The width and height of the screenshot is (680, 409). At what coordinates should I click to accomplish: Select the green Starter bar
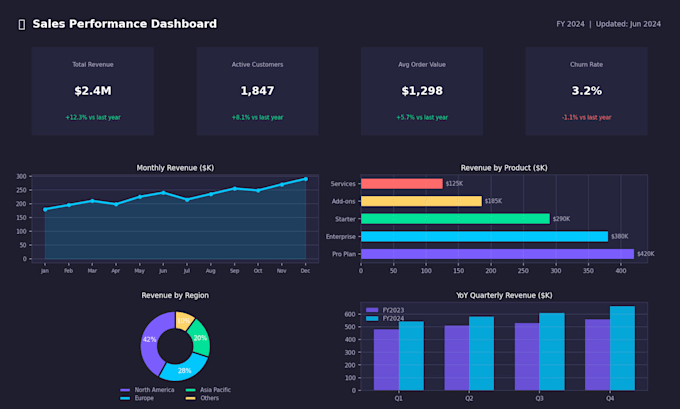[455, 219]
